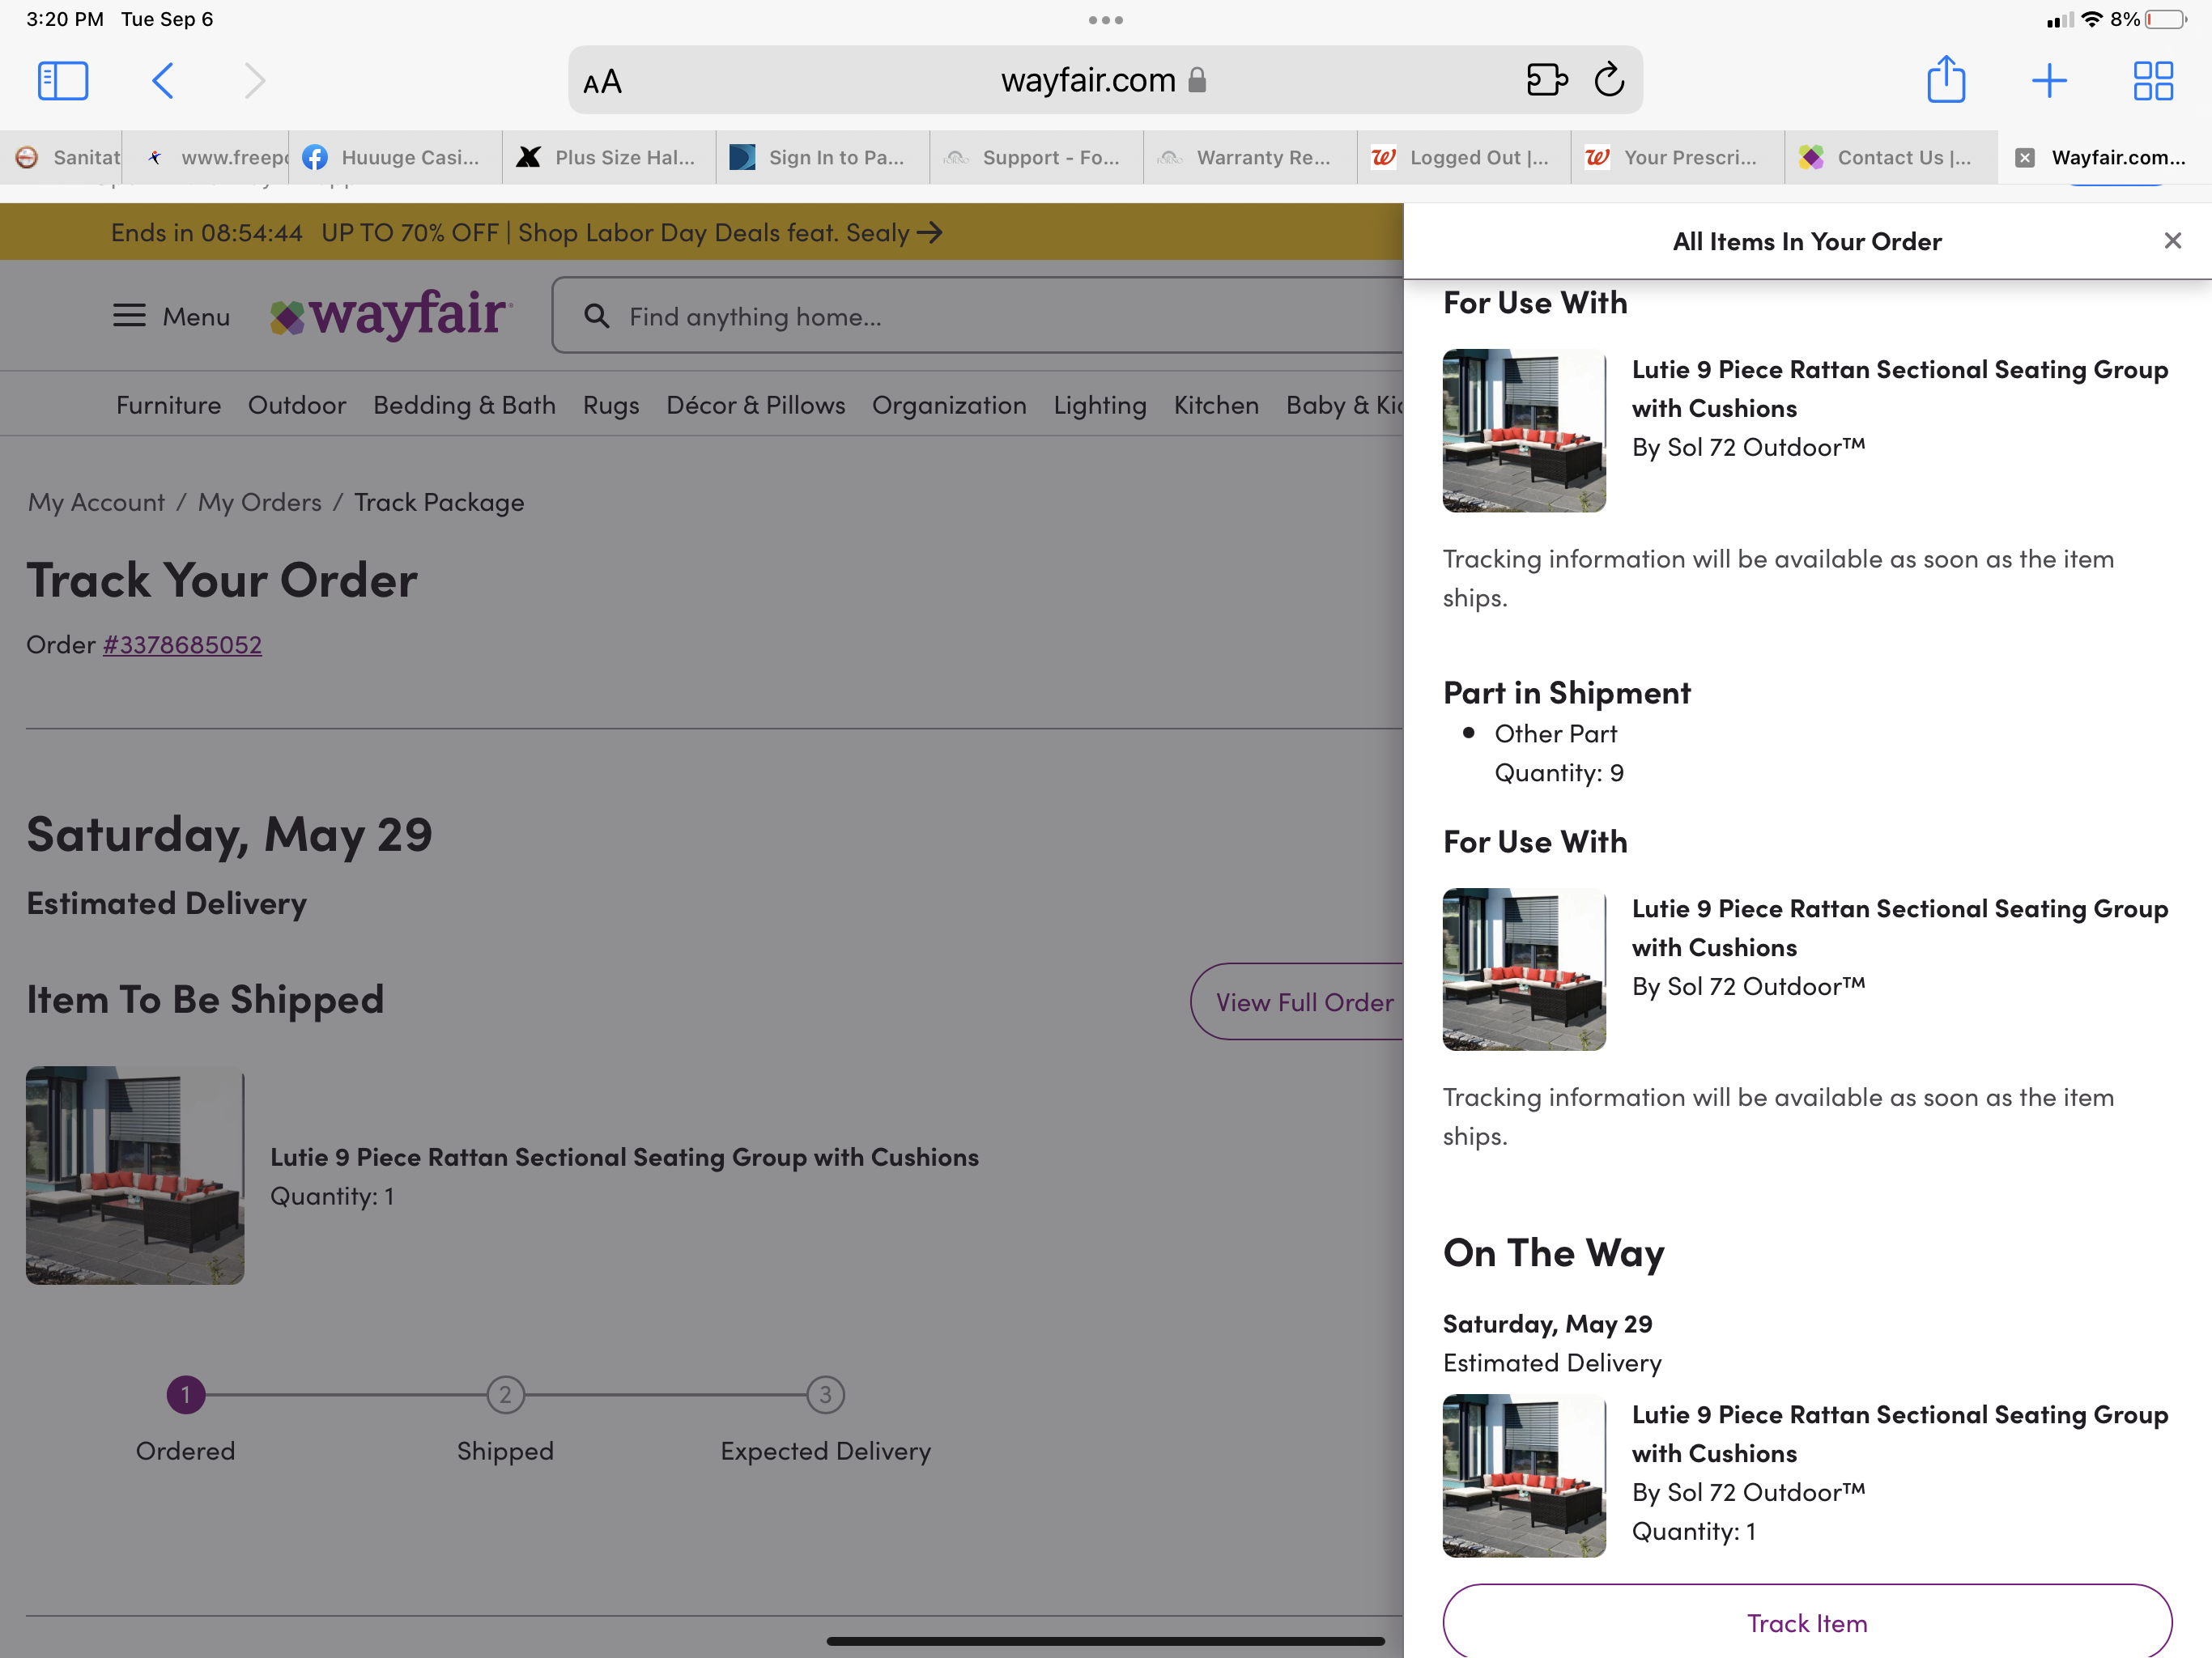Tap the On The Way product thumbnail
The image size is (2212, 1658).
[1523, 1475]
